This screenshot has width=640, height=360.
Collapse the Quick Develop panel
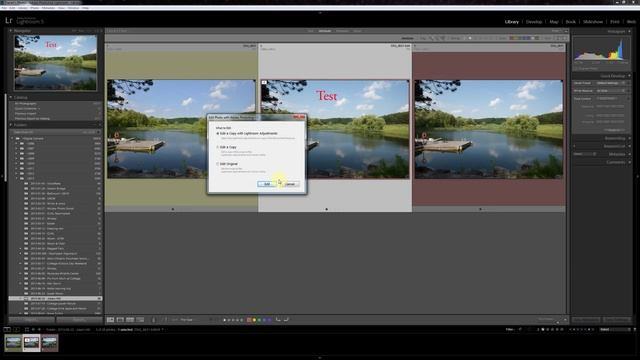tap(630, 76)
